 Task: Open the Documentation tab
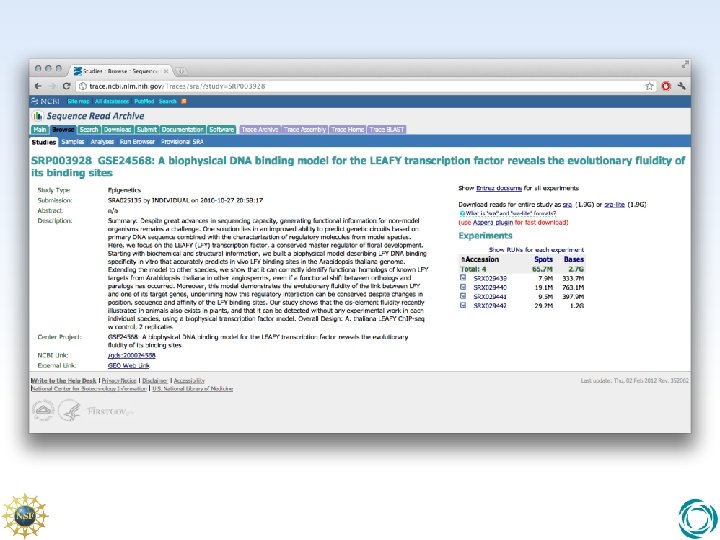[x=183, y=130]
